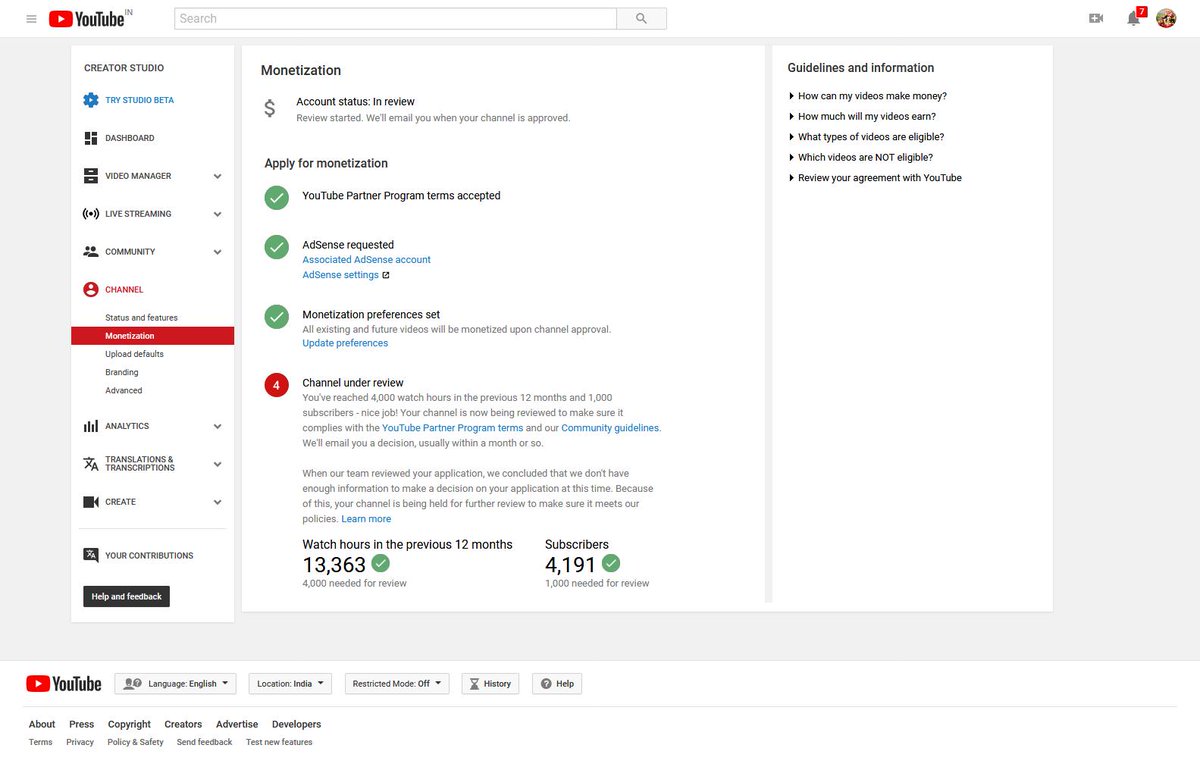
Task: Expand 'What types of videos are eligible?'
Action: (x=866, y=137)
